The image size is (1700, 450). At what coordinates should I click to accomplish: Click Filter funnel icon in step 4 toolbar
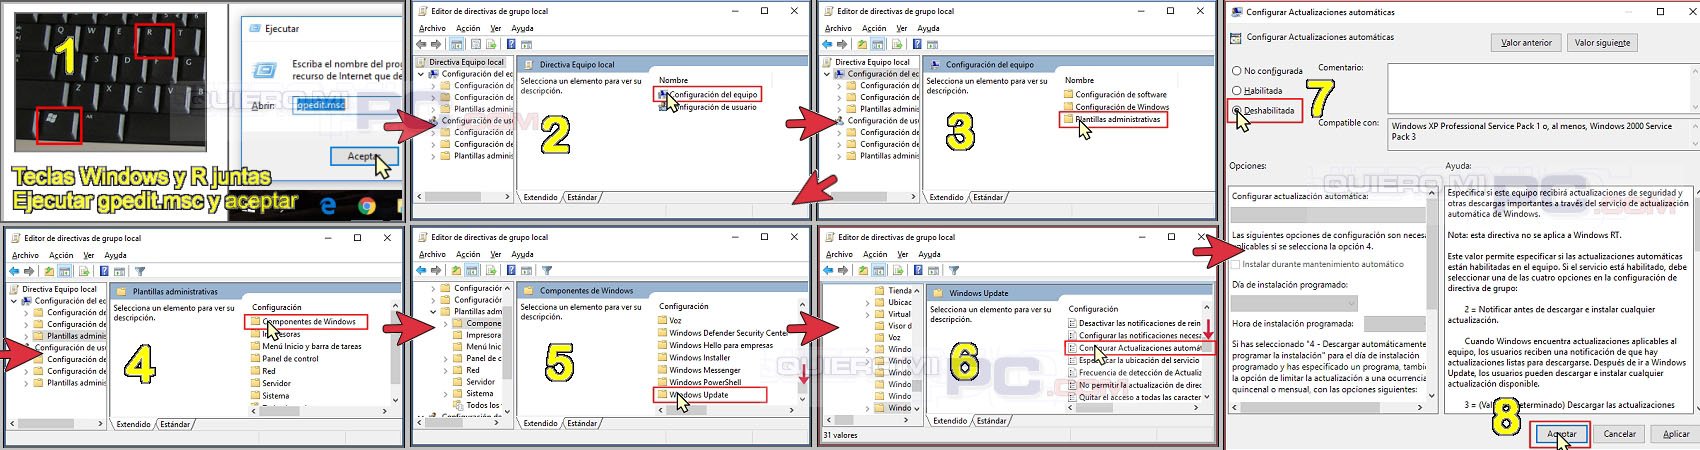pyautogui.click(x=139, y=271)
